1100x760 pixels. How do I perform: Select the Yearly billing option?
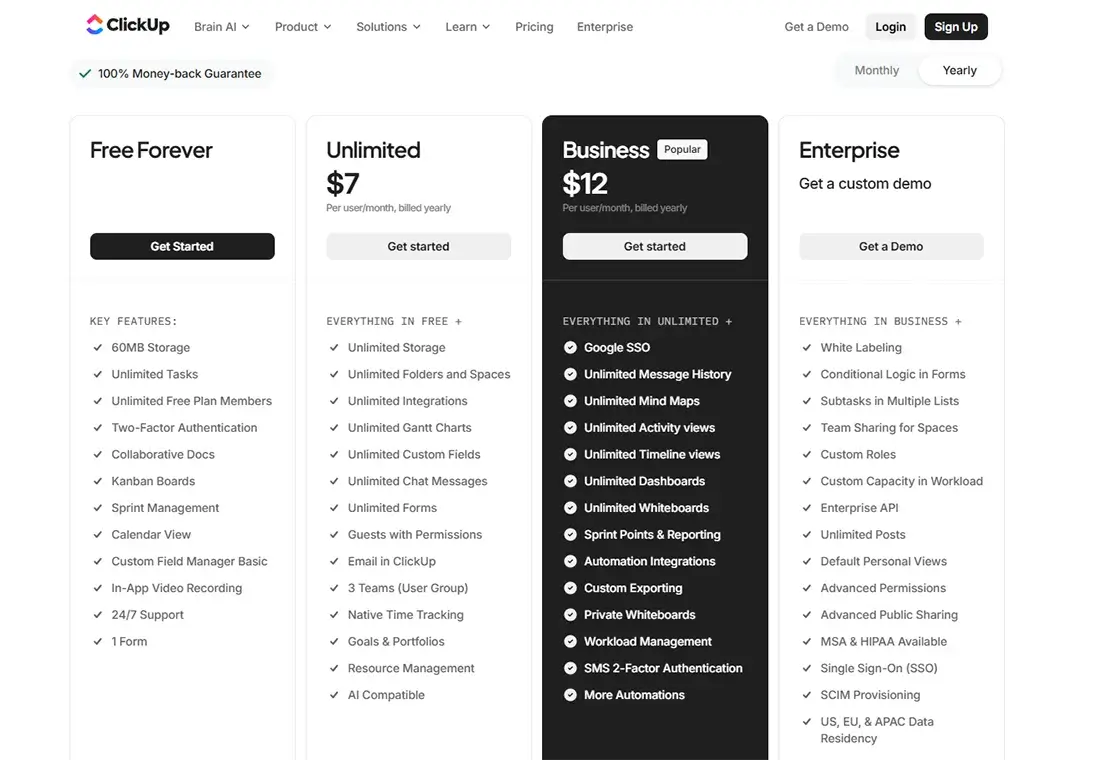[959, 70]
